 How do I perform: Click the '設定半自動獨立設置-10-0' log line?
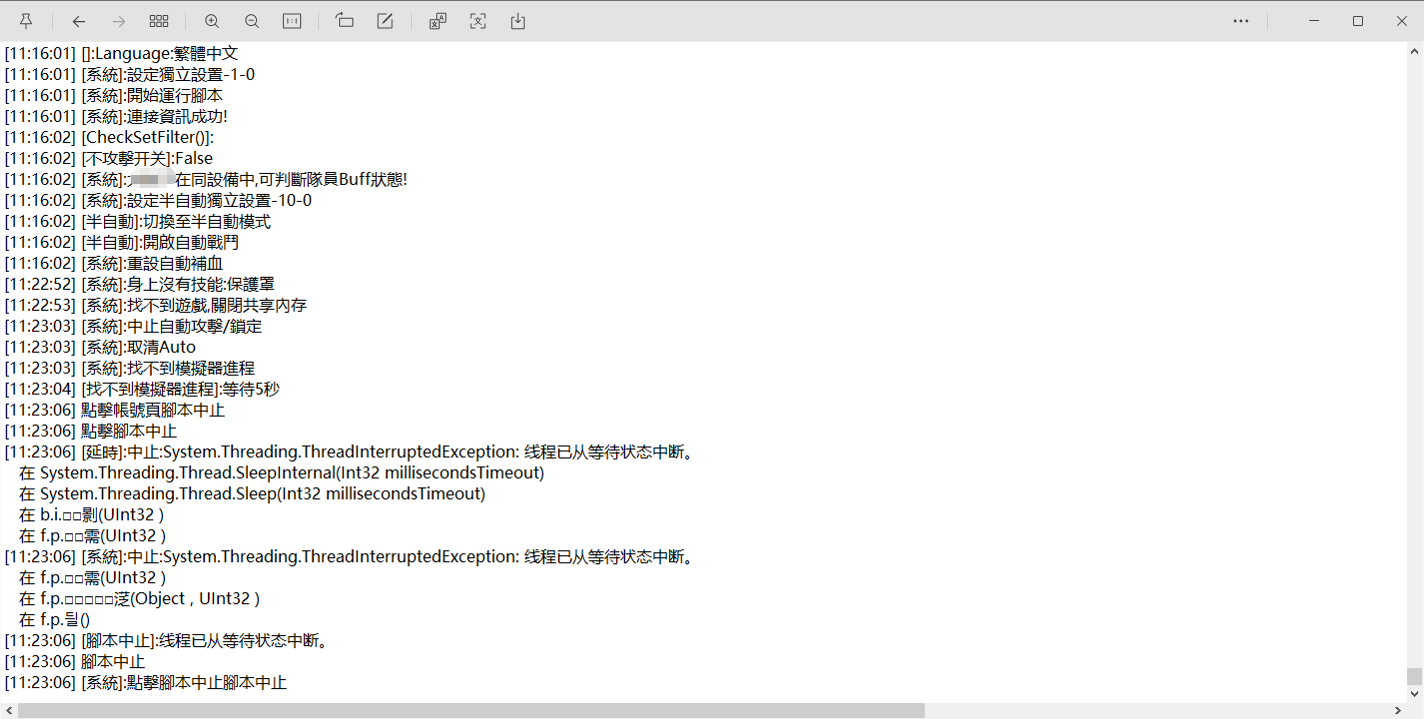tap(158, 201)
